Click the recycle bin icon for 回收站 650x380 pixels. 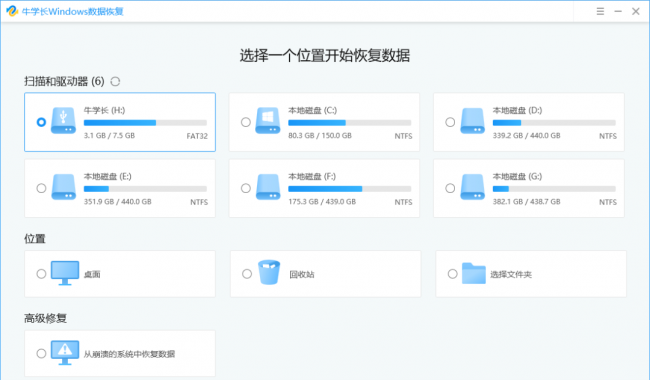269,272
